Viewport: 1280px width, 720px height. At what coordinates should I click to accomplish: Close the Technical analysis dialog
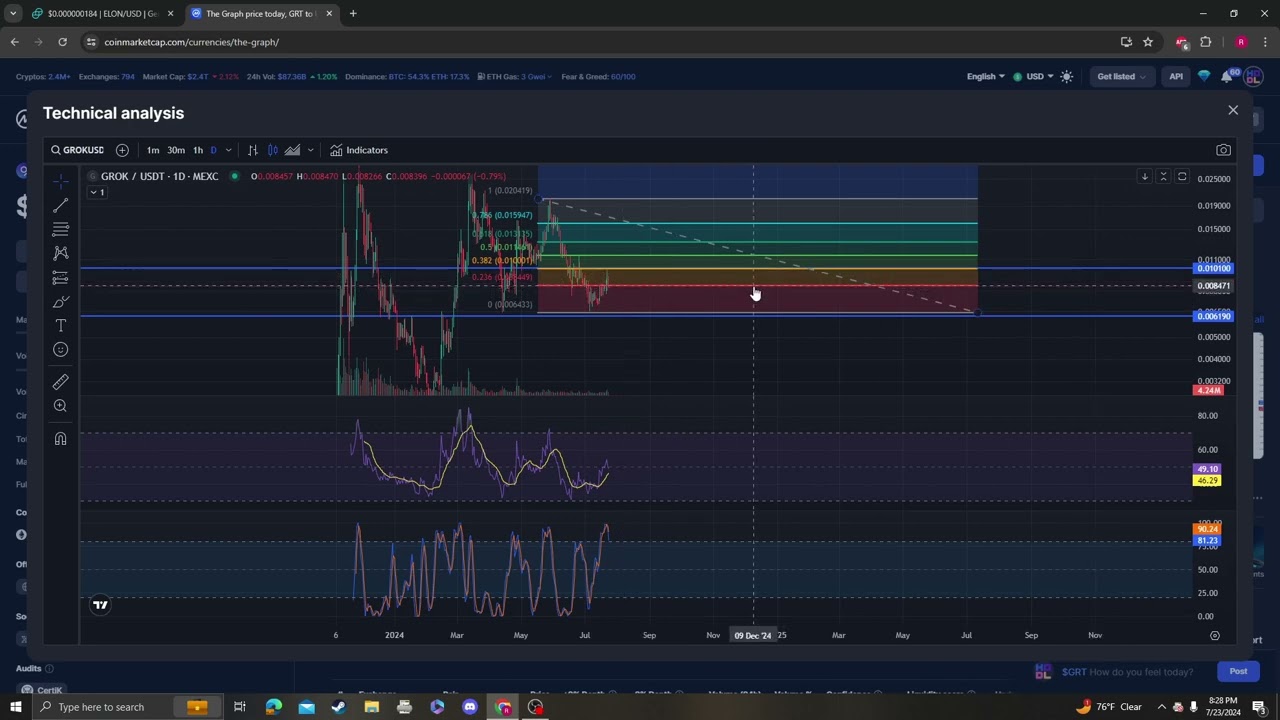pos(1233,110)
